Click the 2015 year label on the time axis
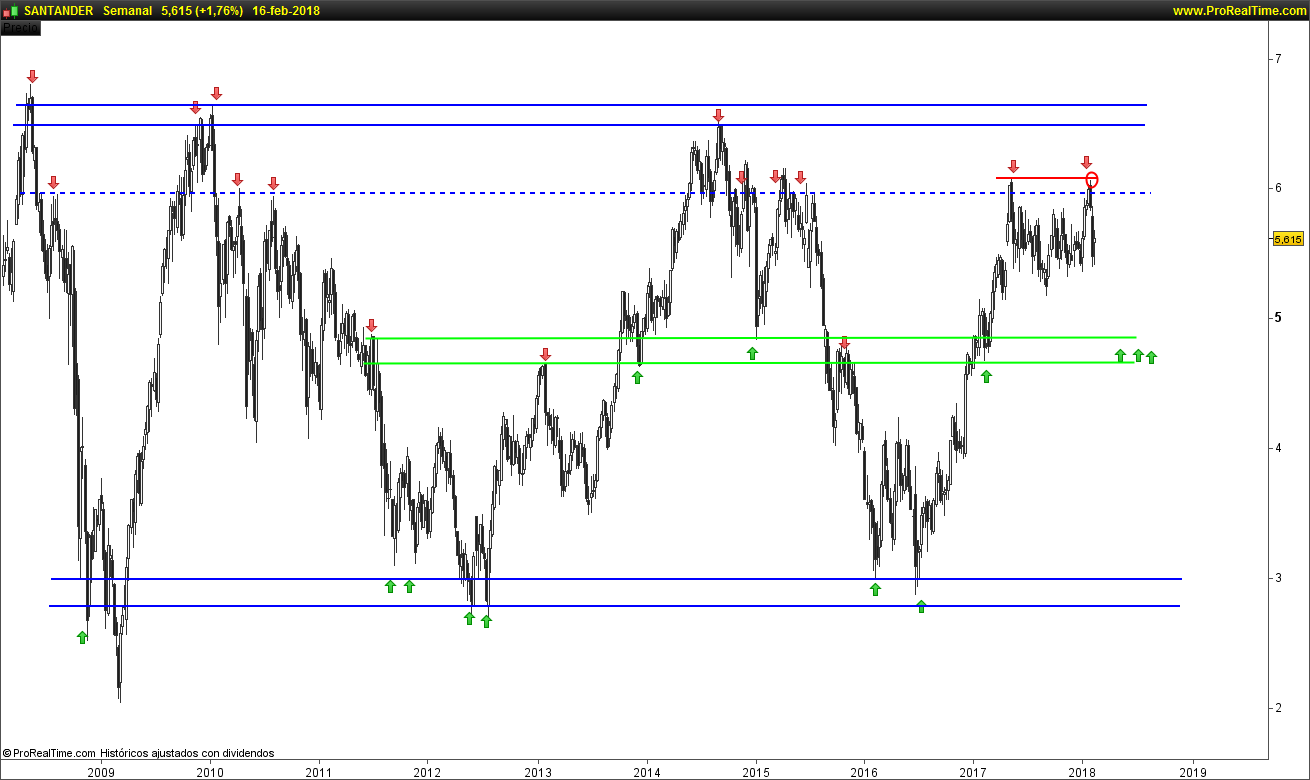This screenshot has height=780, width=1310. point(756,772)
